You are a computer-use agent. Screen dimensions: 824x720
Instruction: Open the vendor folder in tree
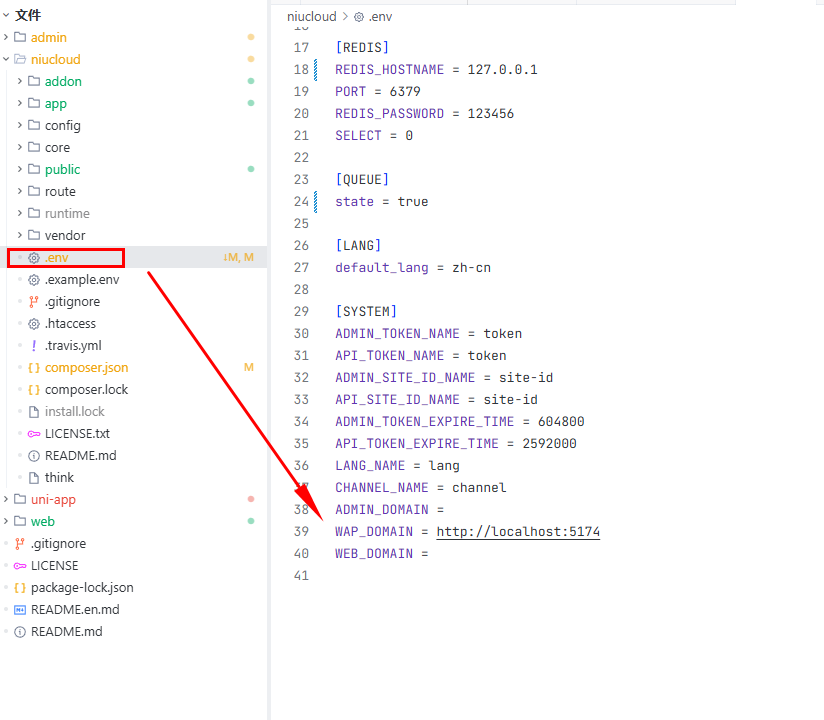(x=64, y=236)
